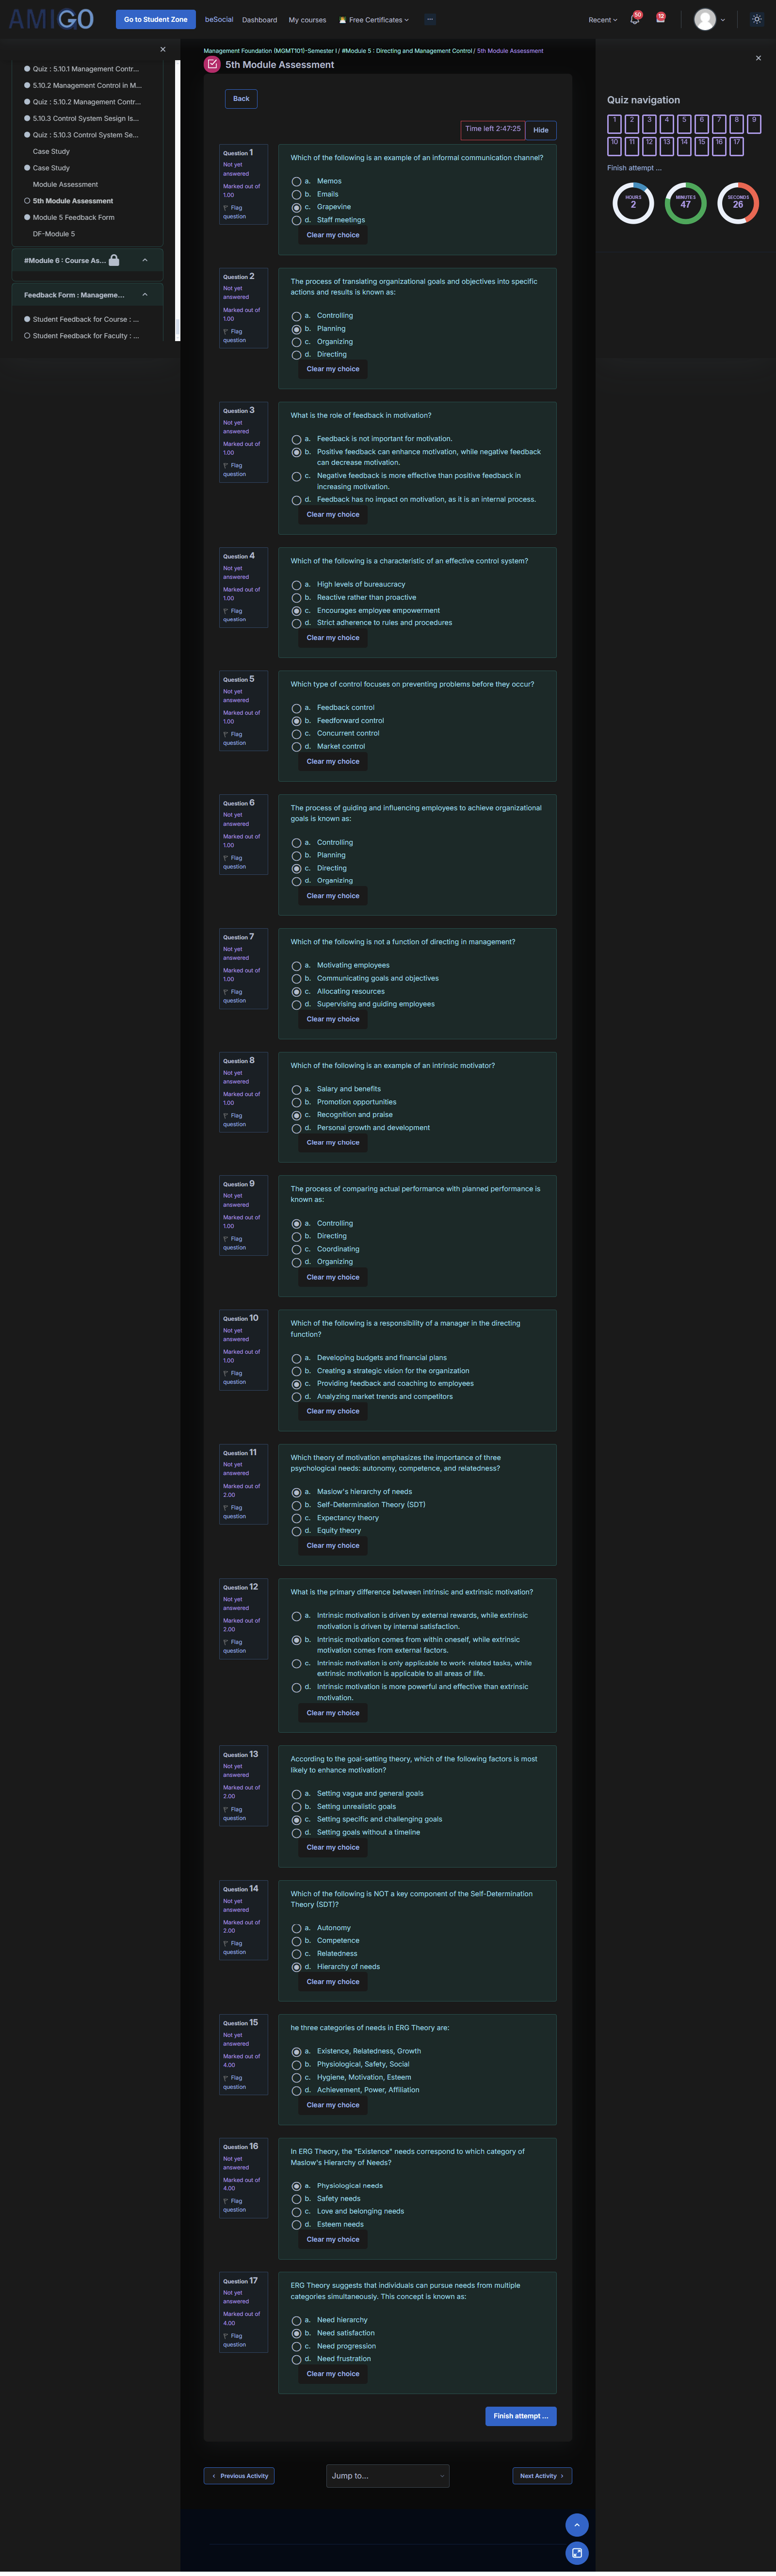776x2576 pixels.
Task: Open DF-Module 5 in course index
Action: 54,234
